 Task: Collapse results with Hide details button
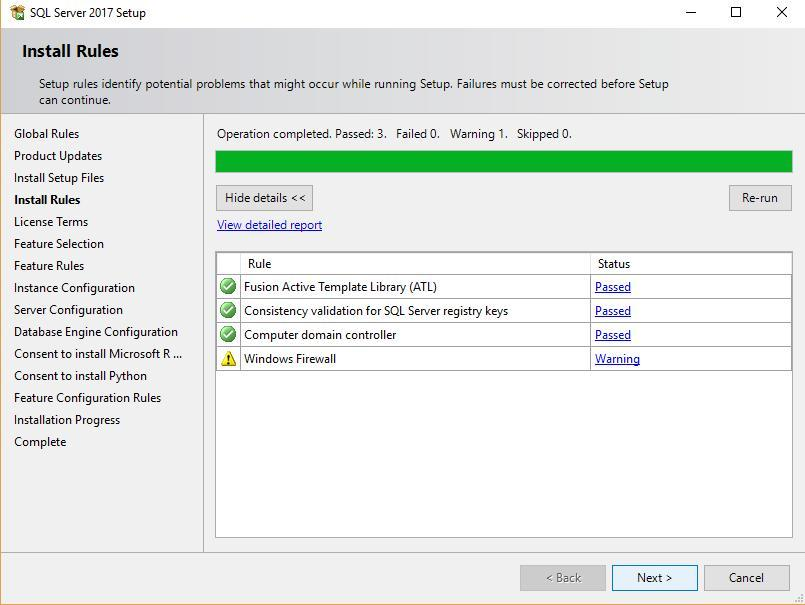pos(264,198)
